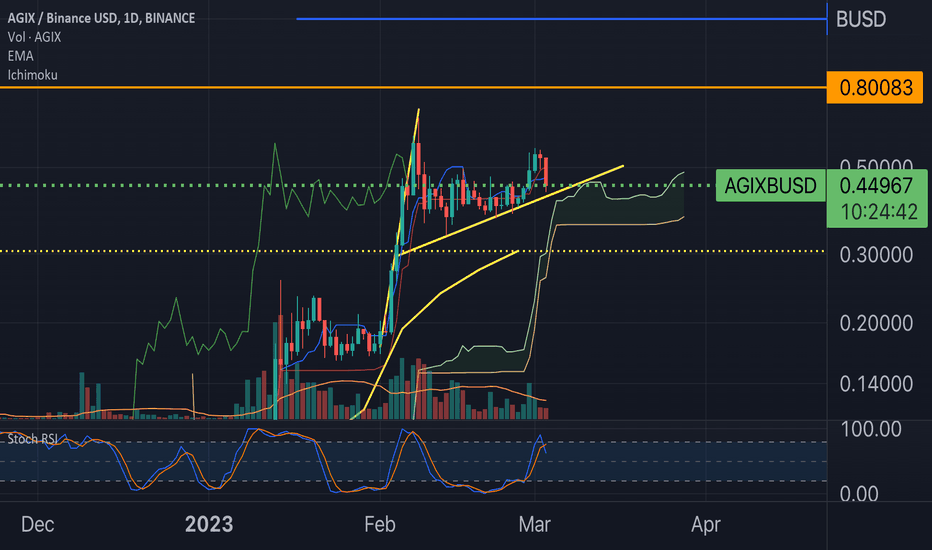
Task: Select the Ichimoku indicator label
Action: click(33, 75)
